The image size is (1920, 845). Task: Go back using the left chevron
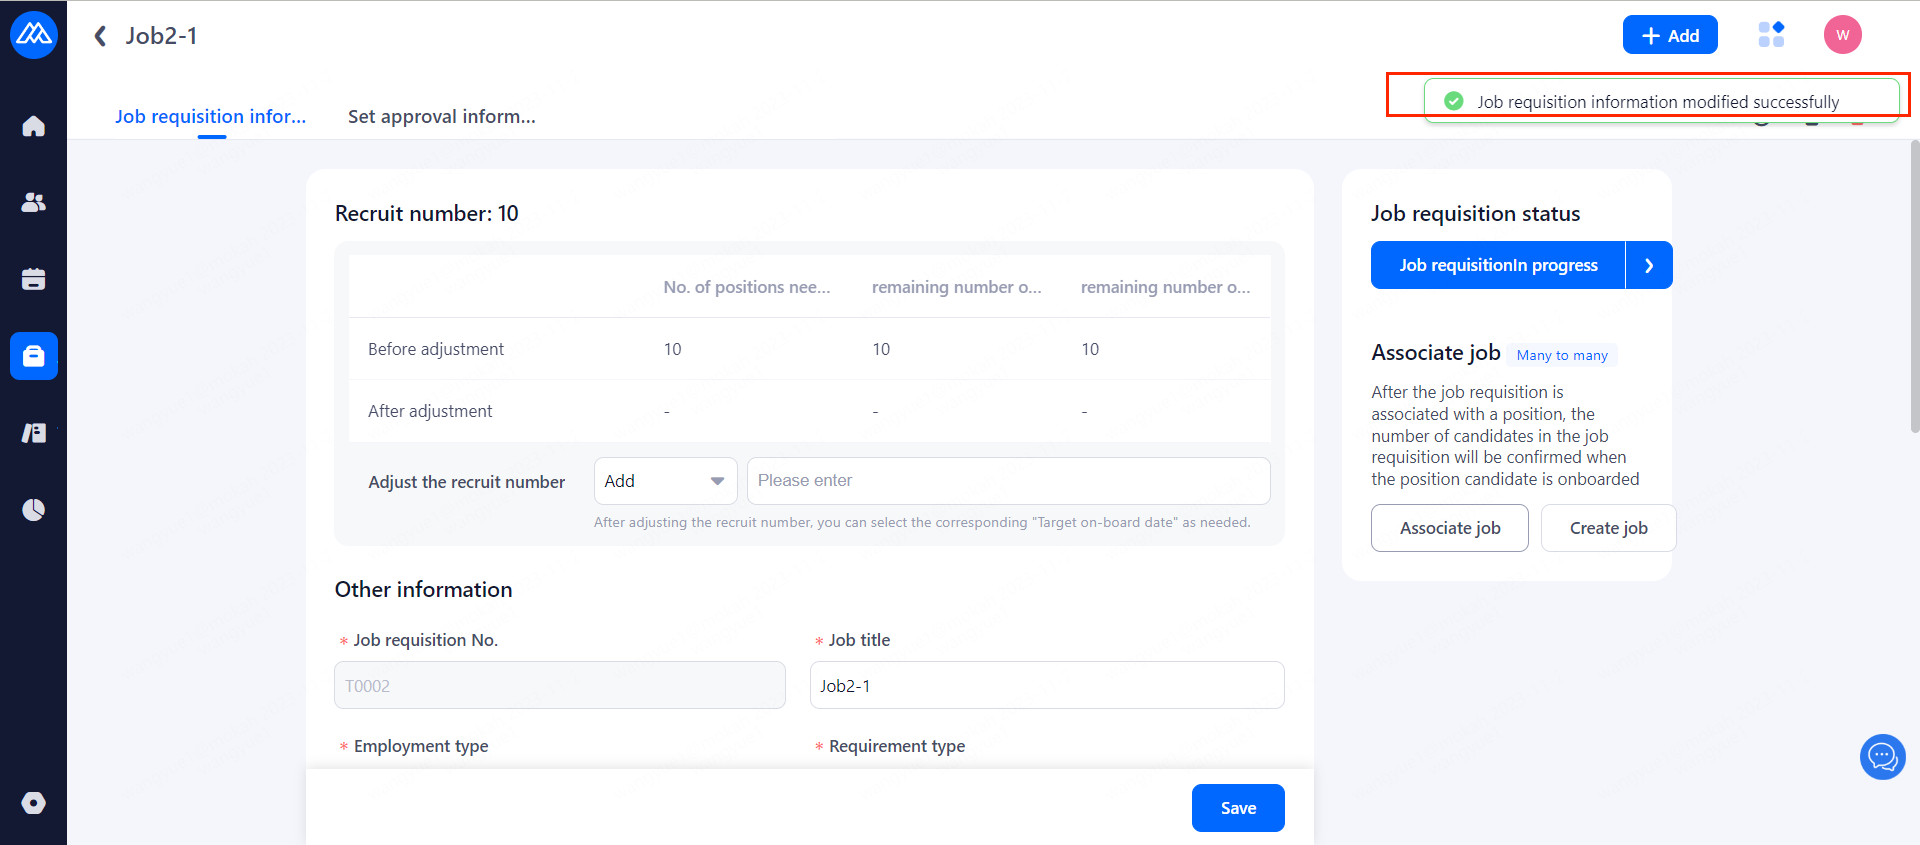100,36
